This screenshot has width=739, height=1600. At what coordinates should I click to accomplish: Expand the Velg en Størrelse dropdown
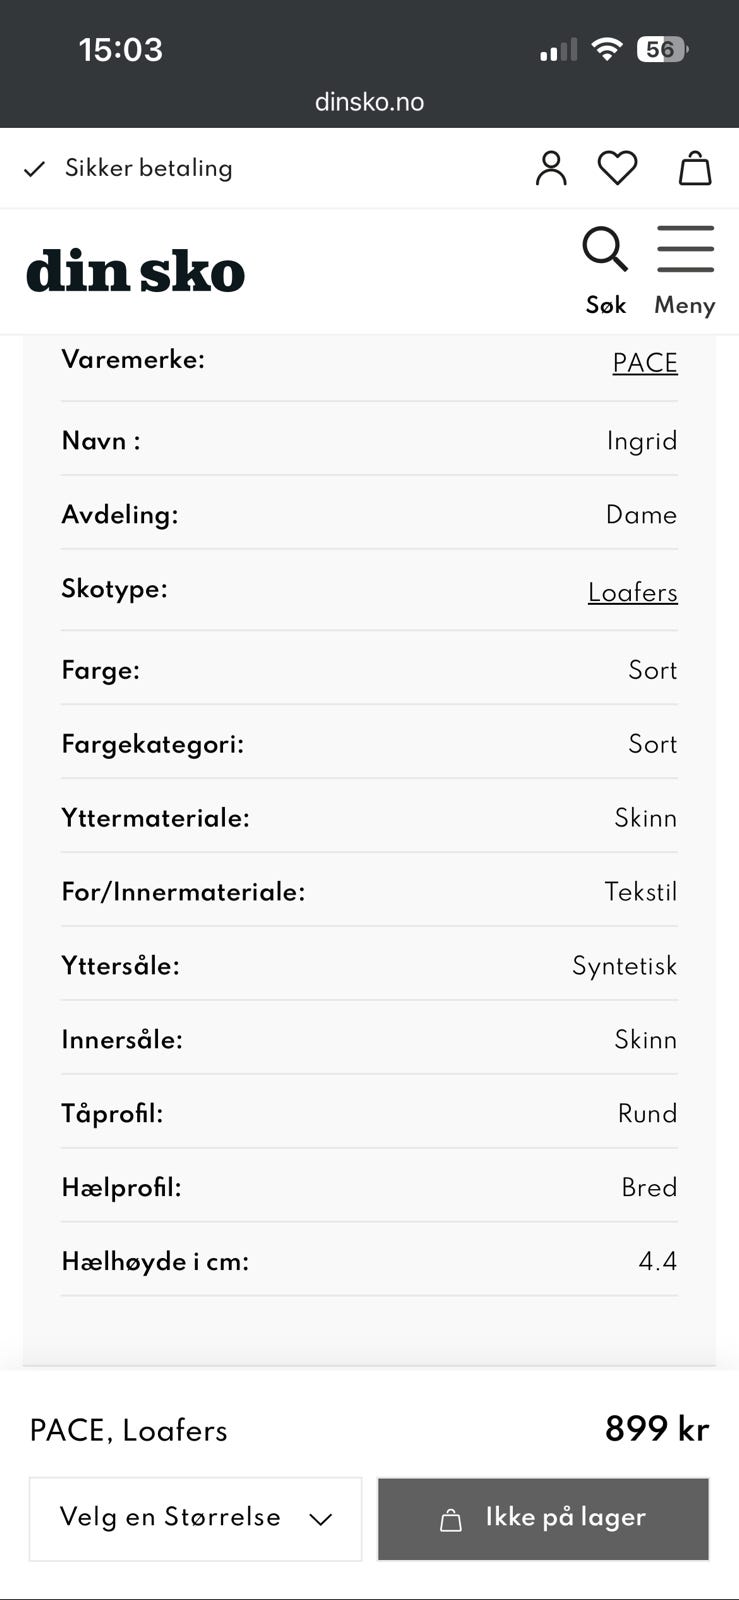pyautogui.click(x=195, y=1518)
